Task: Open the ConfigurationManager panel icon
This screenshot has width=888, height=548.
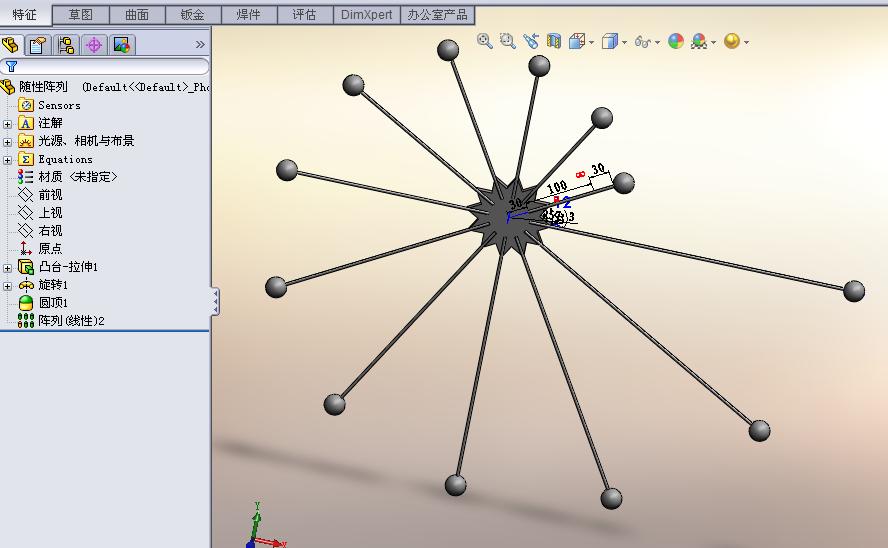Action: [66, 45]
